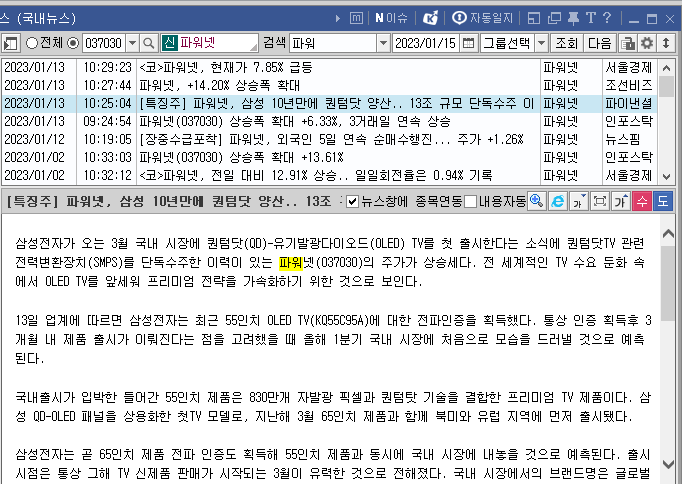682x484 pixels.
Task: Click the blue 도 sell button
Action: tap(663, 201)
